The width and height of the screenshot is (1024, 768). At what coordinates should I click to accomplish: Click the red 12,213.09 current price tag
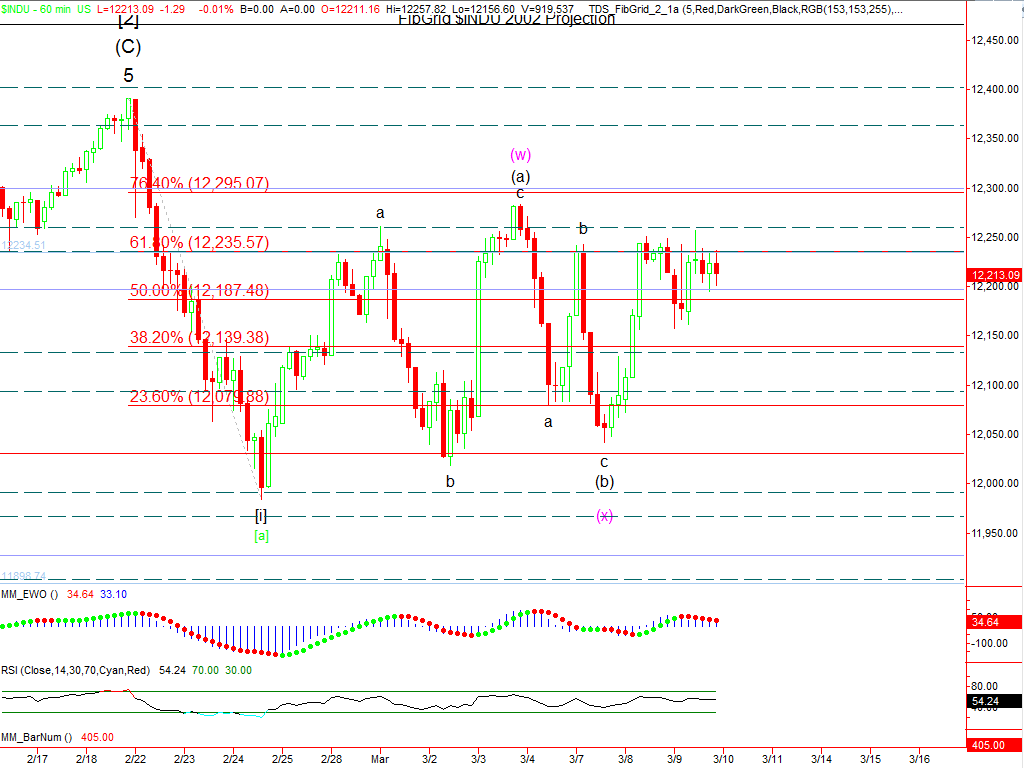994,275
